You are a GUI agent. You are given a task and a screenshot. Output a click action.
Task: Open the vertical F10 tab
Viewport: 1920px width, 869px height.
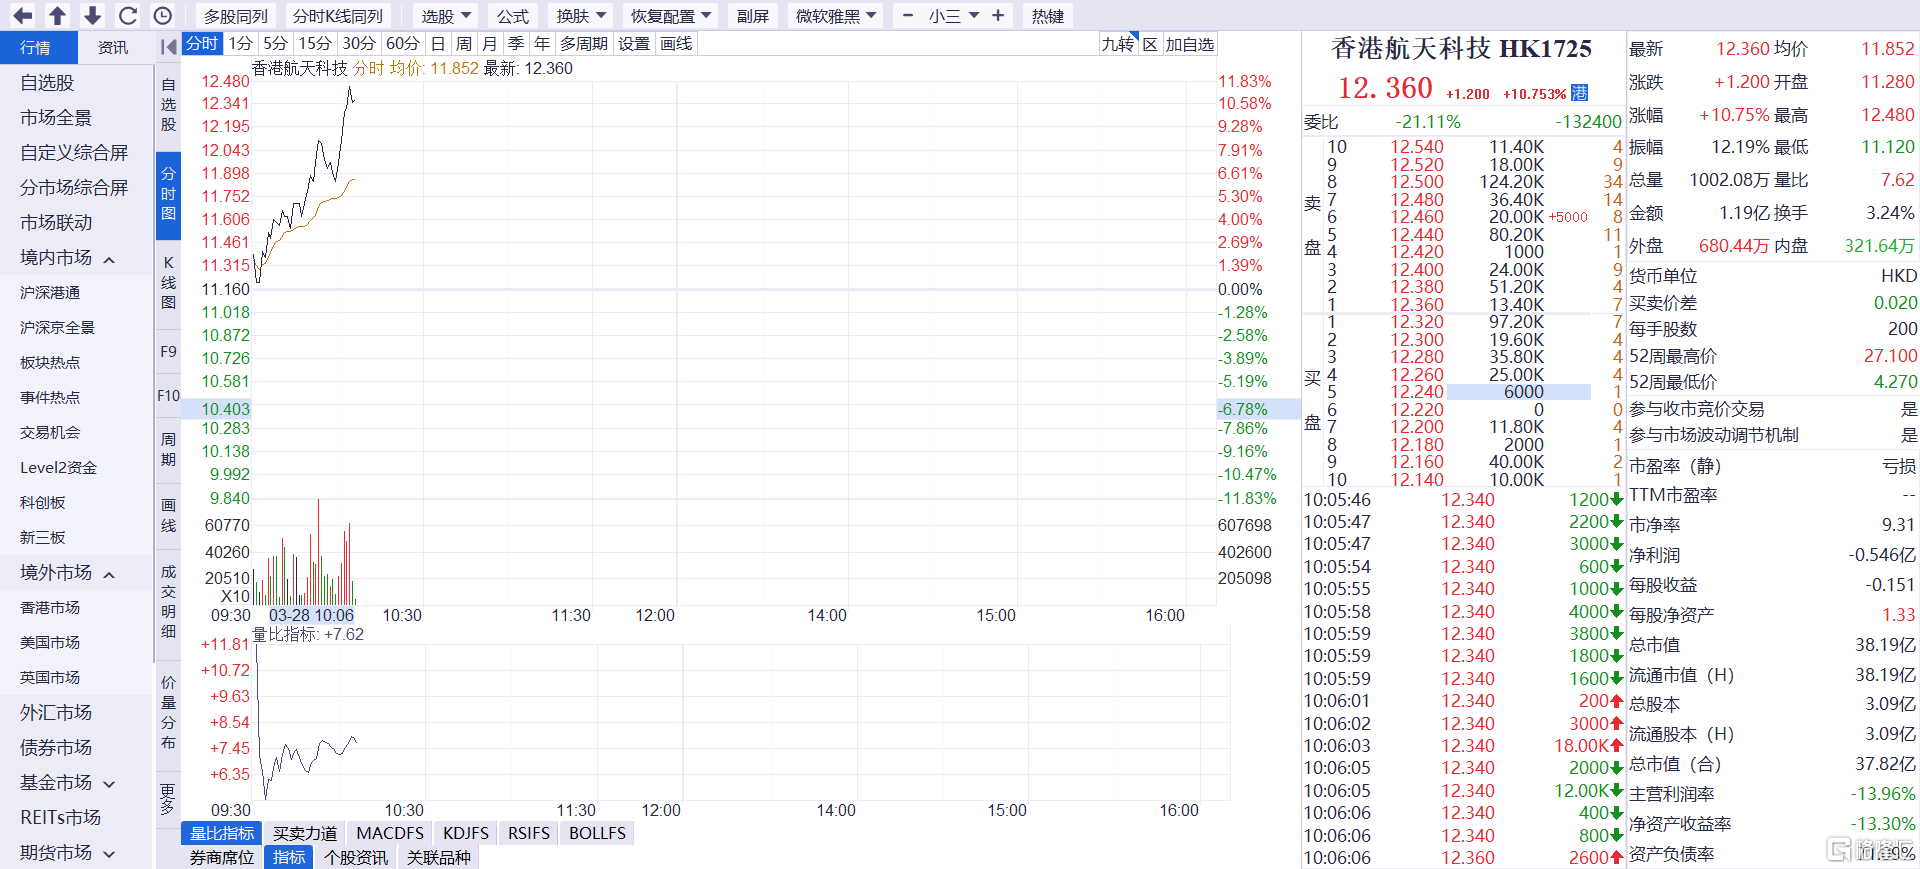168,396
